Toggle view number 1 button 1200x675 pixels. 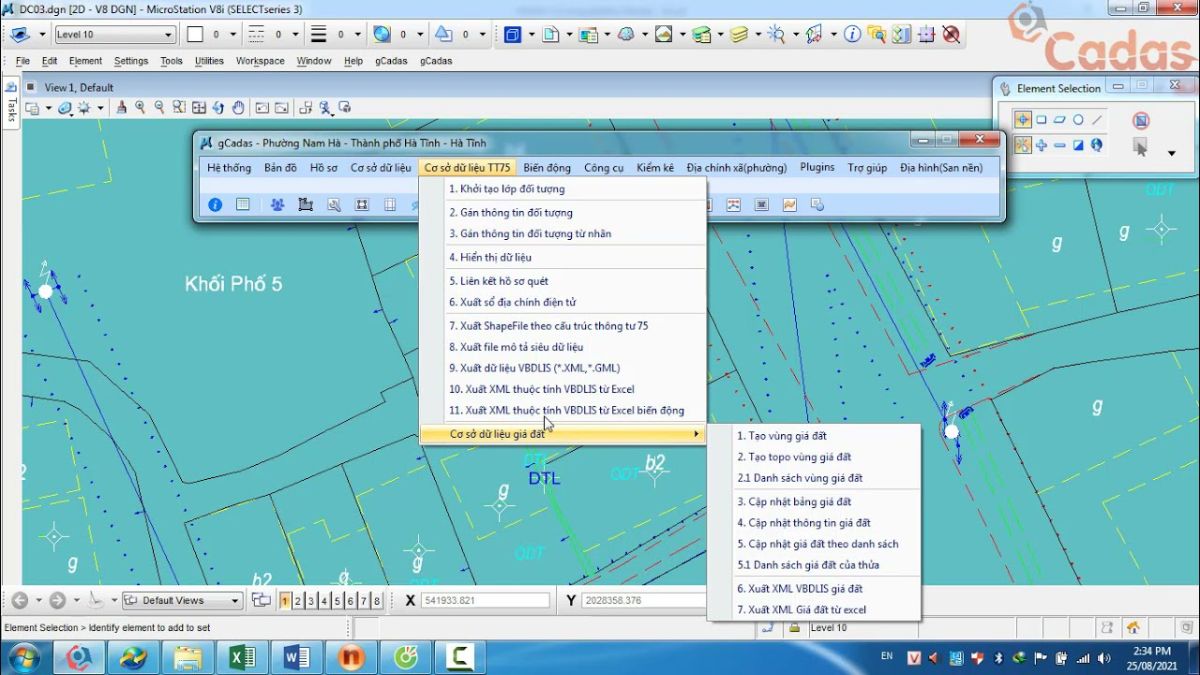coord(286,601)
